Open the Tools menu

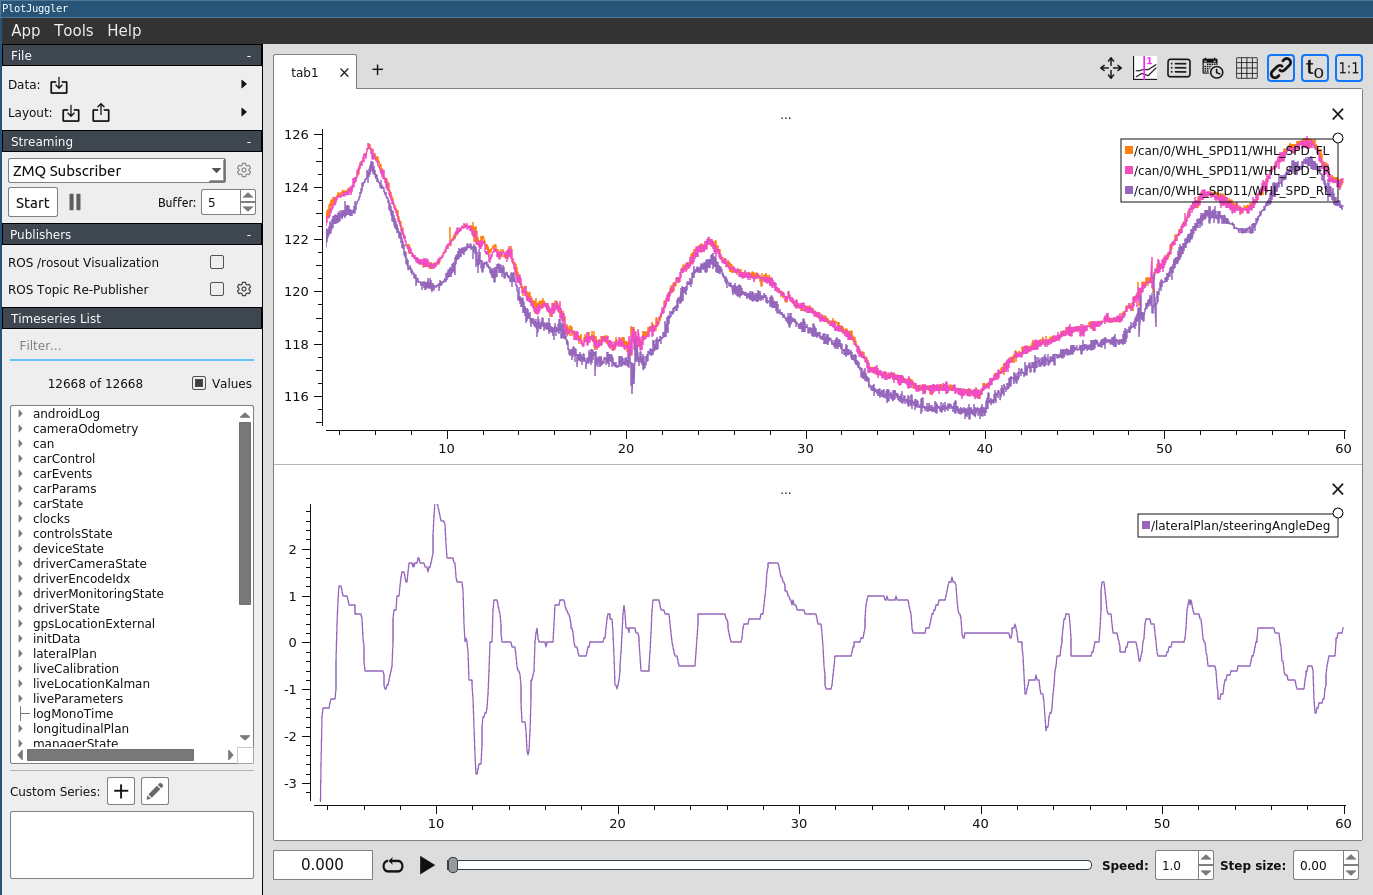pos(74,30)
